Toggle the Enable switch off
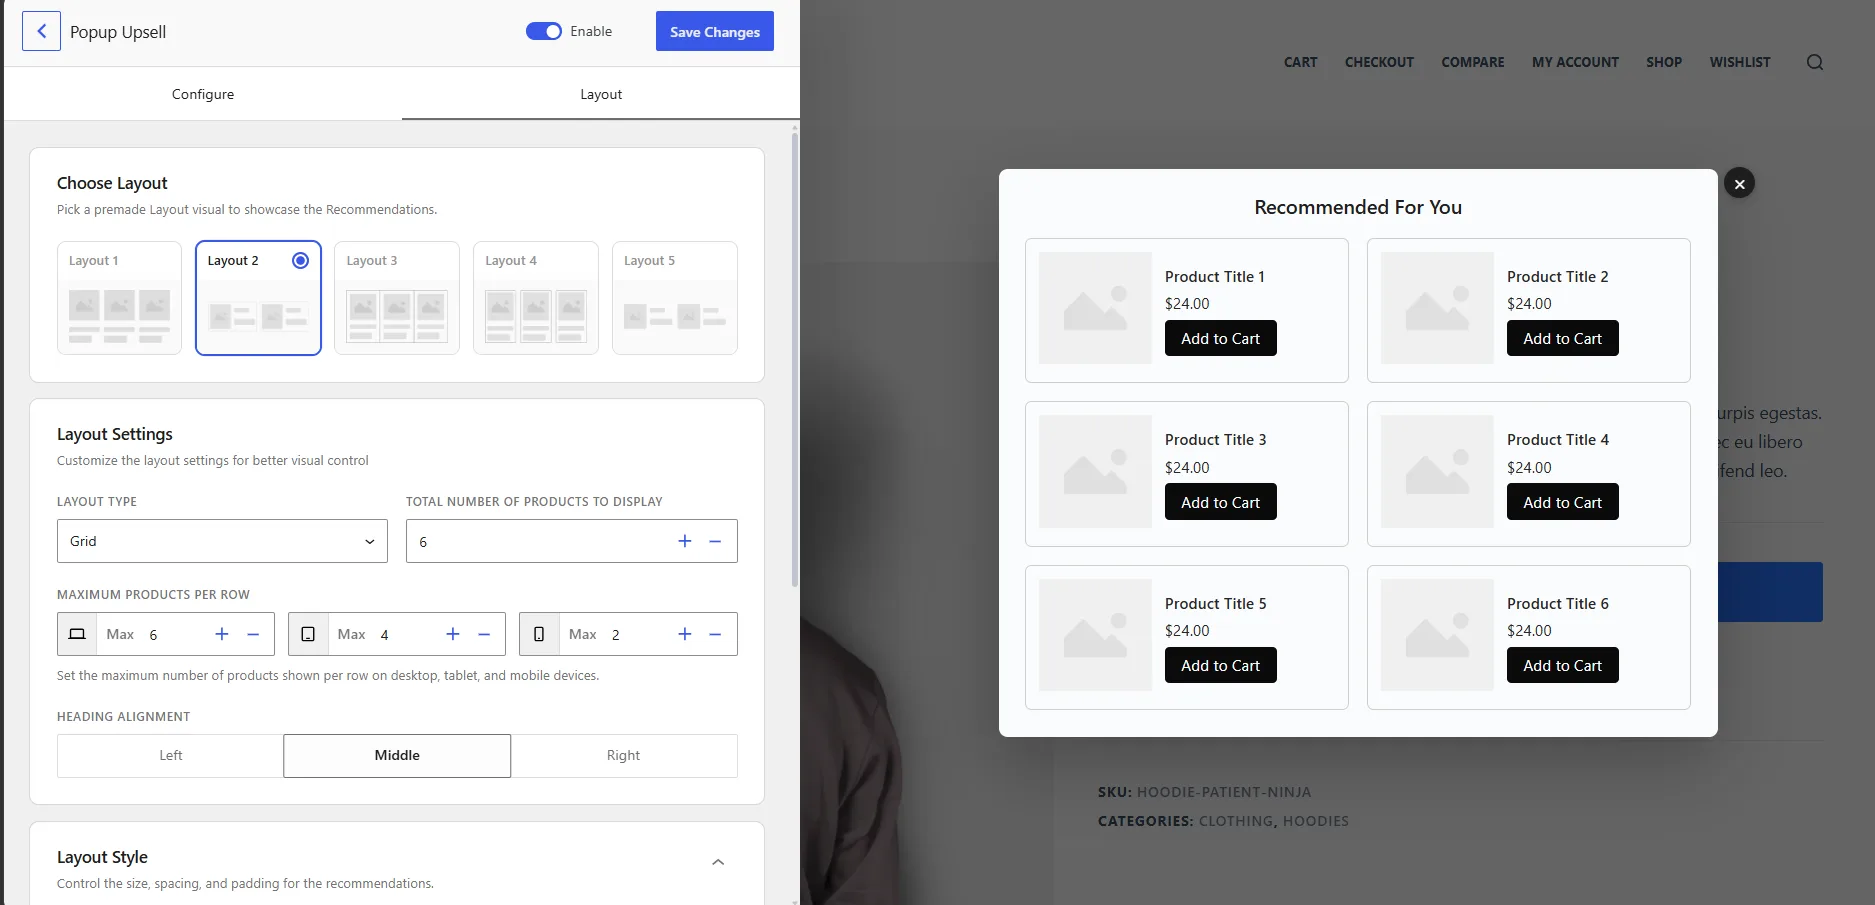This screenshot has width=1875, height=905. [544, 31]
